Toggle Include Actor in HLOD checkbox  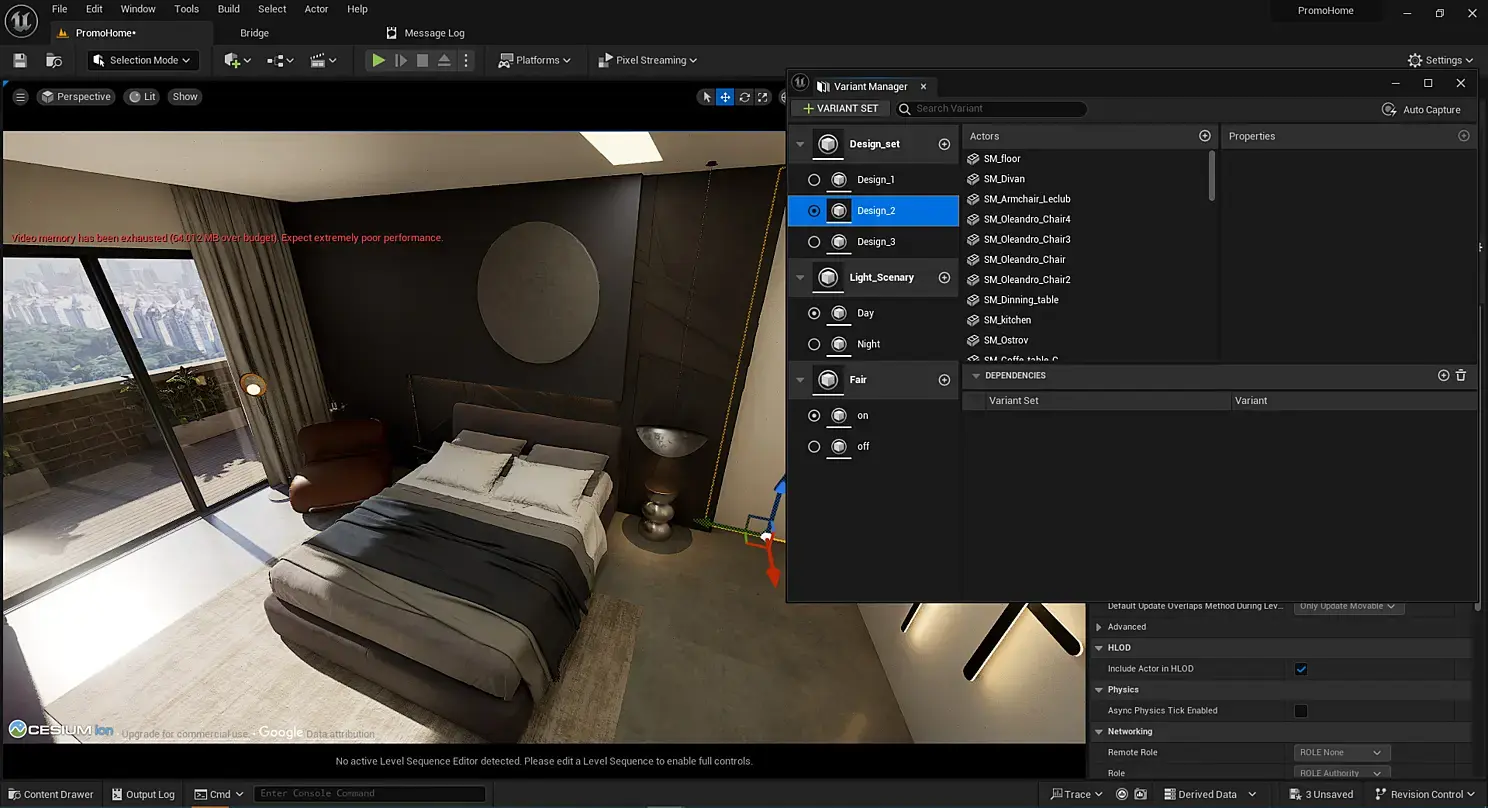tap(1301, 669)
